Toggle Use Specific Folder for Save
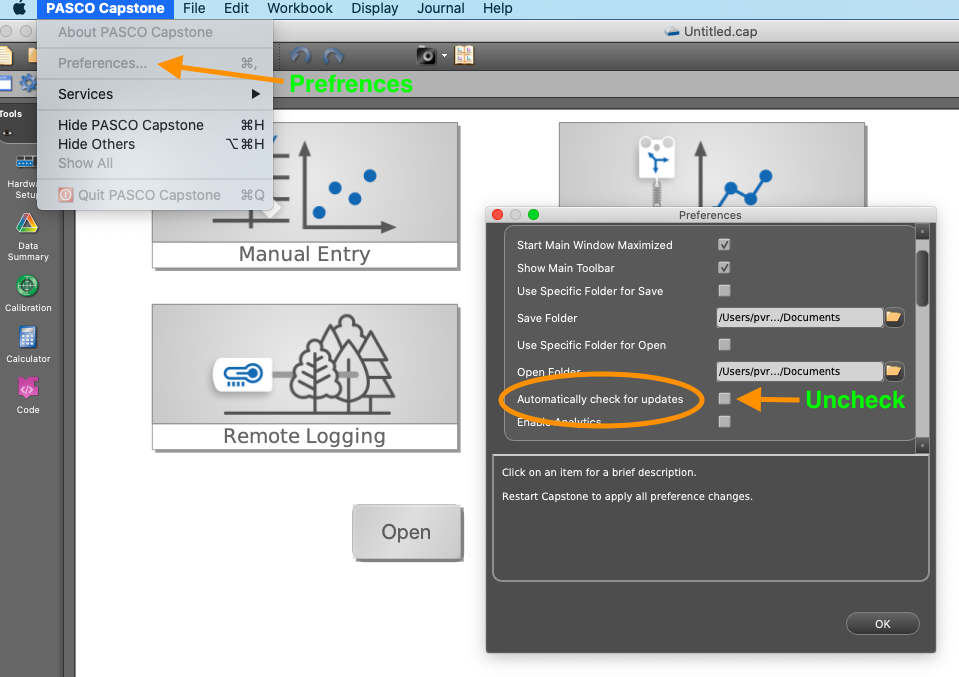 coord(724,290)
